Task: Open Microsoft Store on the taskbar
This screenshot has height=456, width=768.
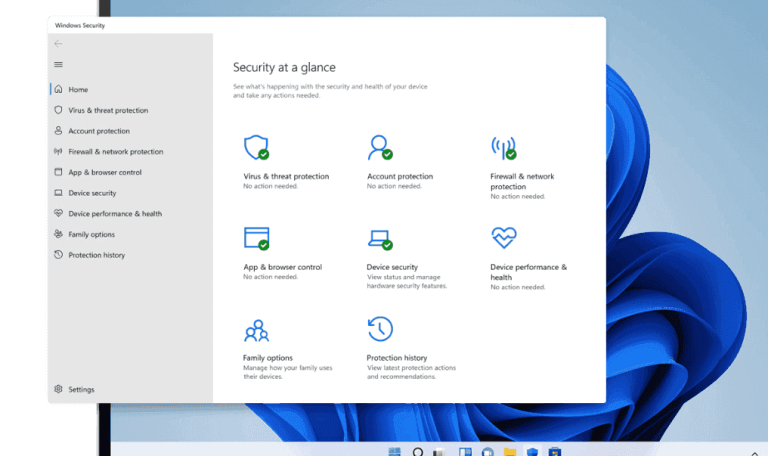Action: [554, 452]
